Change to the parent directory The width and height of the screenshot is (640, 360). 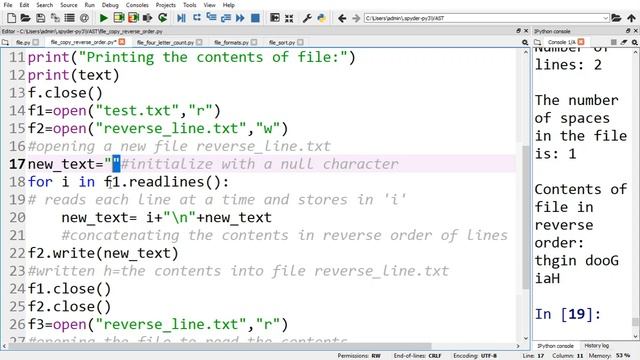[x=631, y=18]
